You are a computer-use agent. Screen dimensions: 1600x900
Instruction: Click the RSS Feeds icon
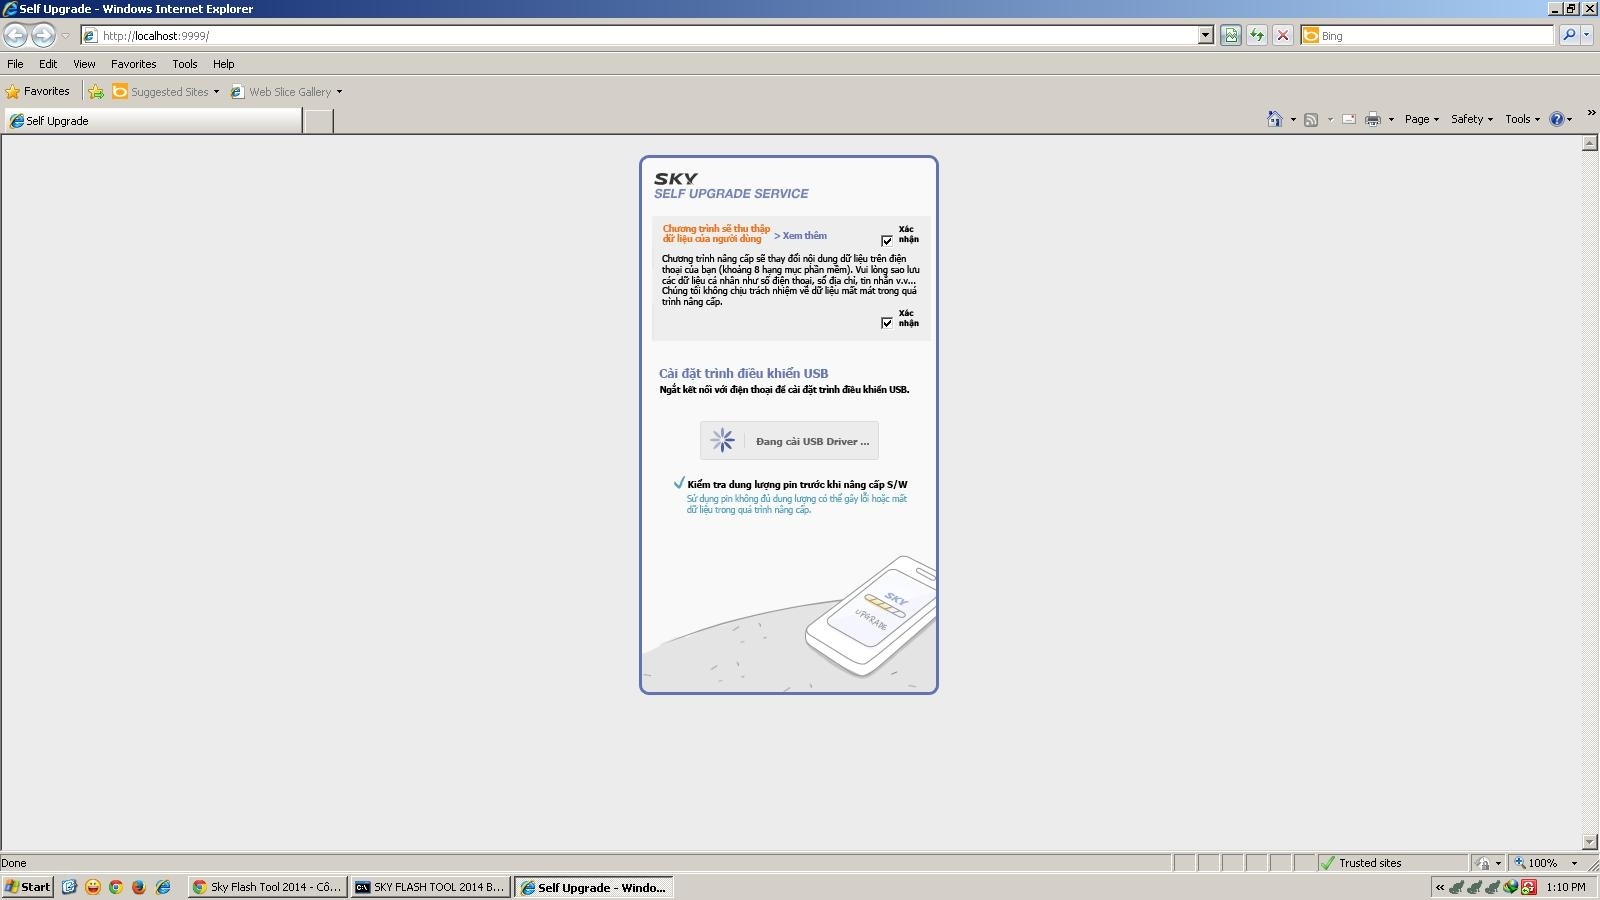[1311, 119]
